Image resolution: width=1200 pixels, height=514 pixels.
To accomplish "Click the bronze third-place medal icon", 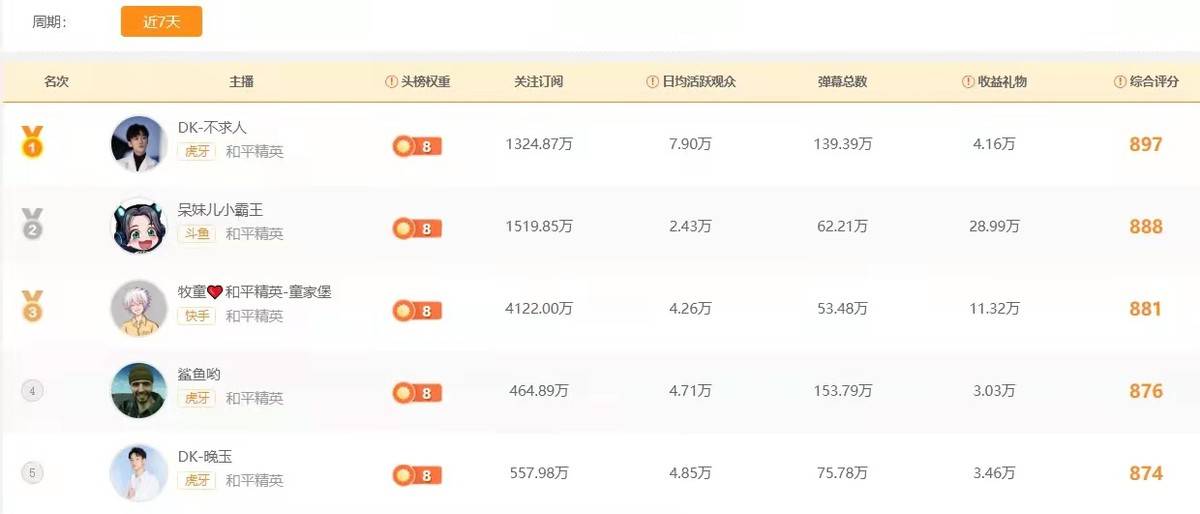I will click(33, 306).
